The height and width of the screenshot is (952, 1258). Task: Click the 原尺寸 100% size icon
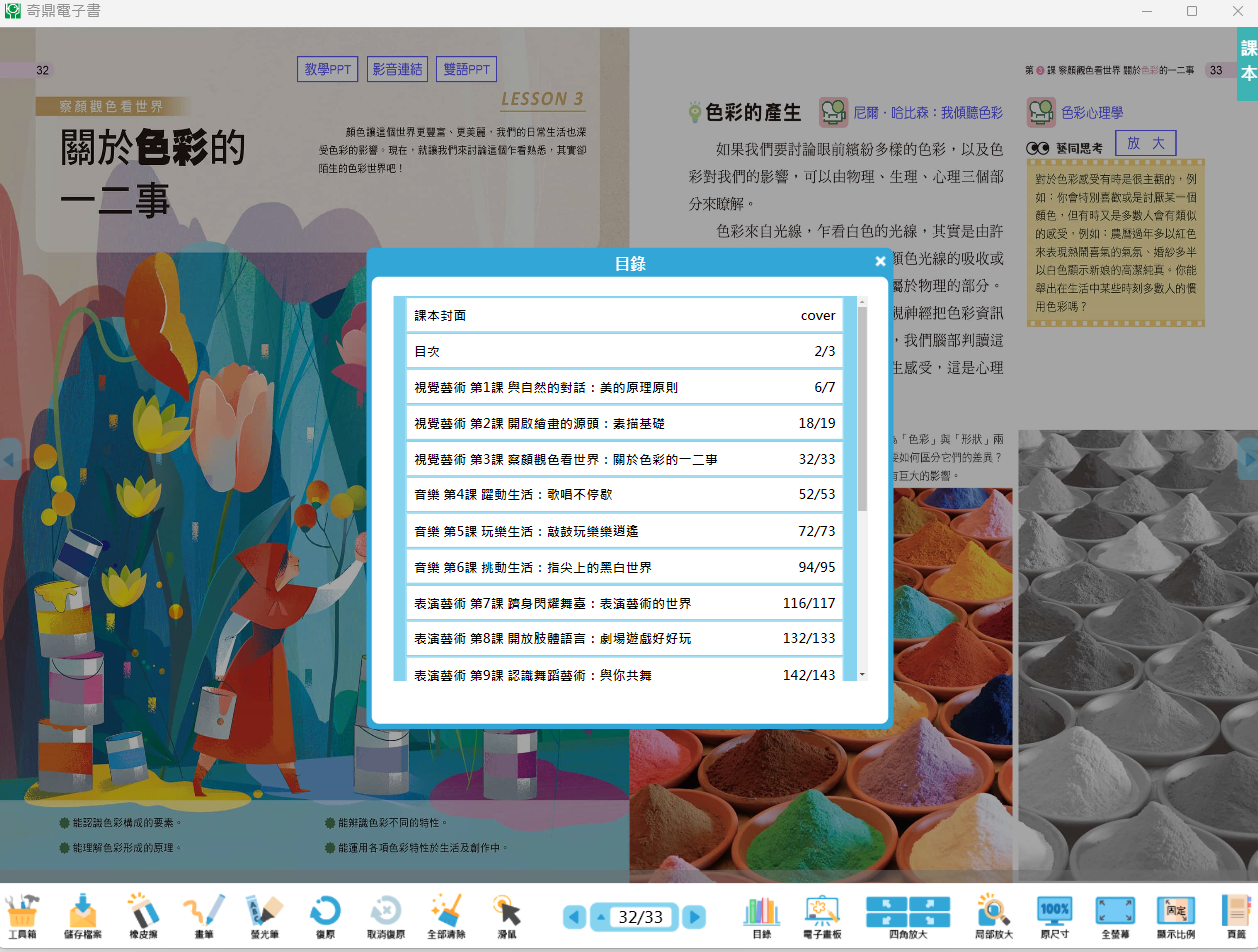click(x=1055, y=915)
